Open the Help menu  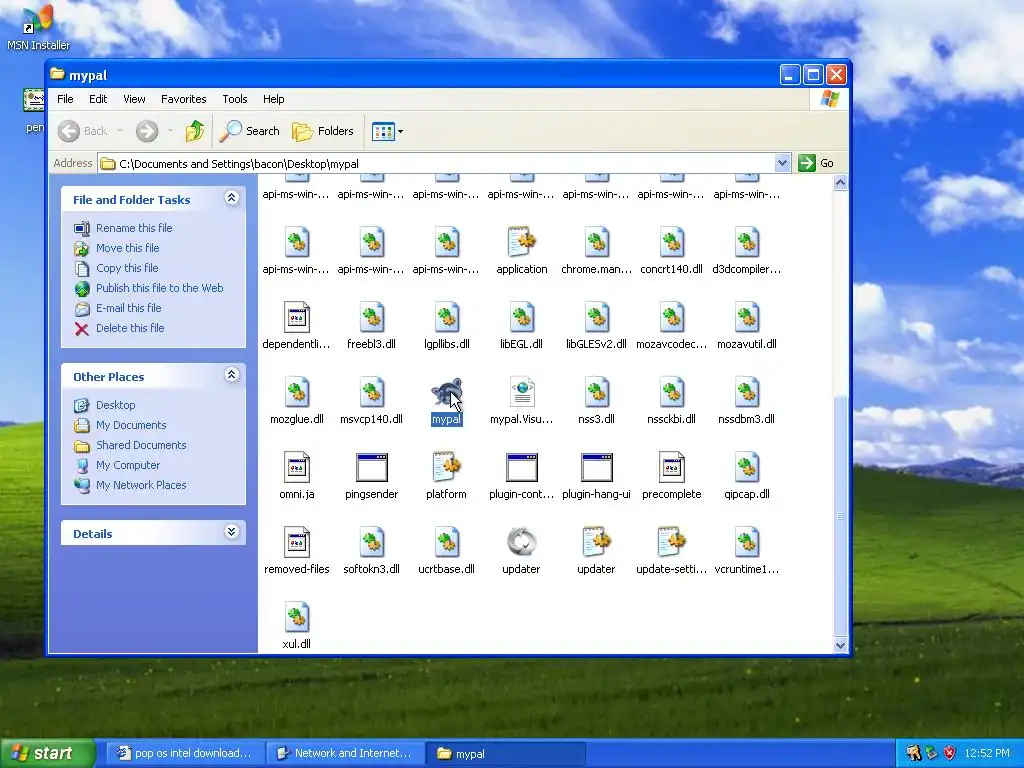click(x=274, y=99)
